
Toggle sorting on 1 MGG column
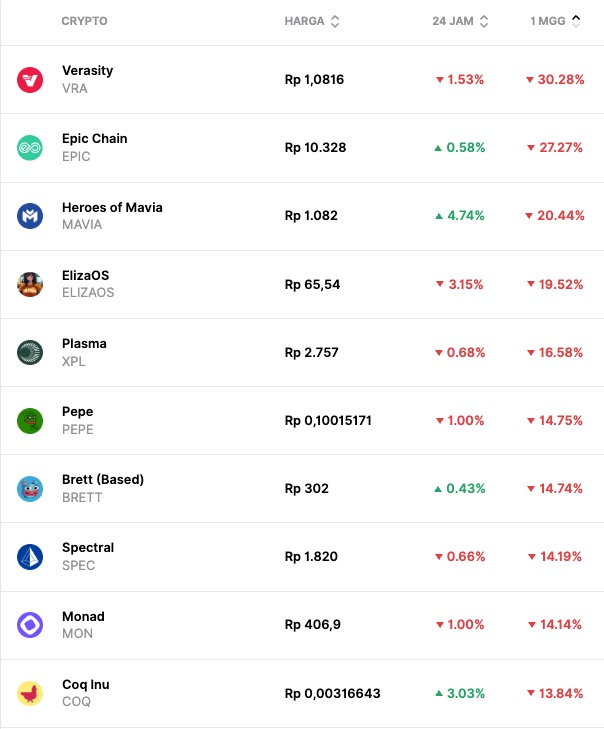[555, 21]
